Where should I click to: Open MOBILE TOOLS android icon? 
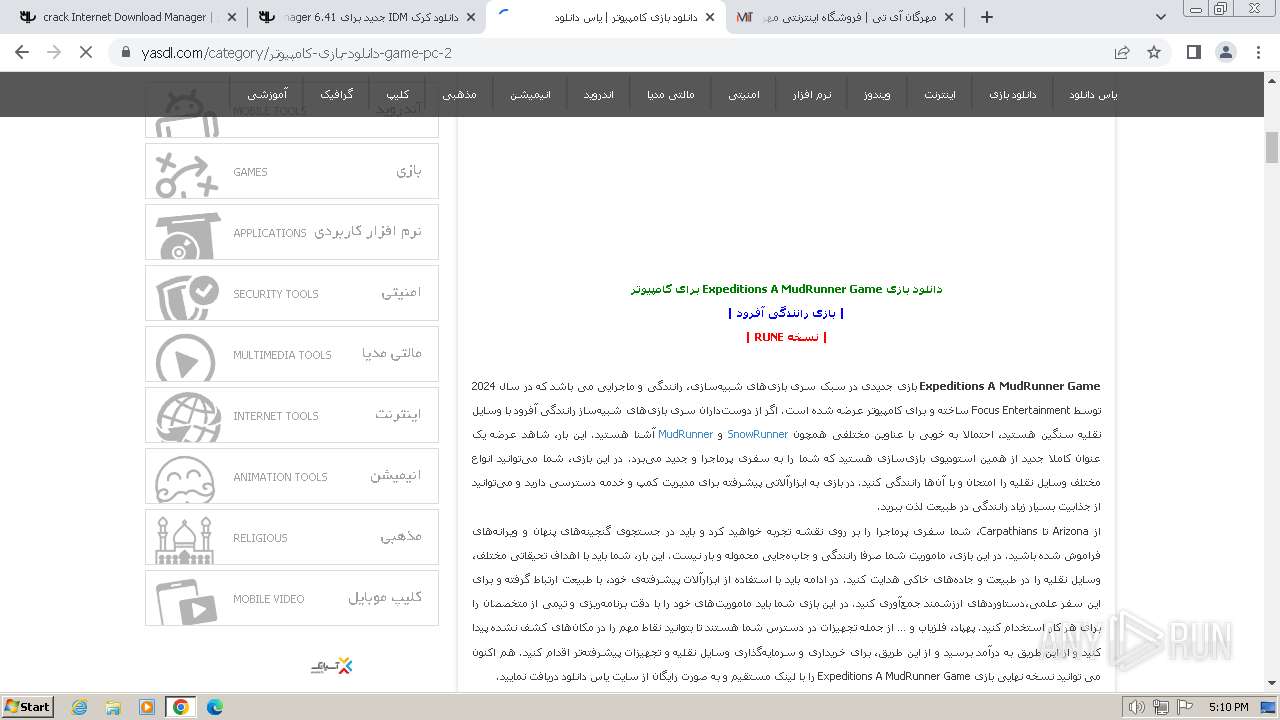186,113
